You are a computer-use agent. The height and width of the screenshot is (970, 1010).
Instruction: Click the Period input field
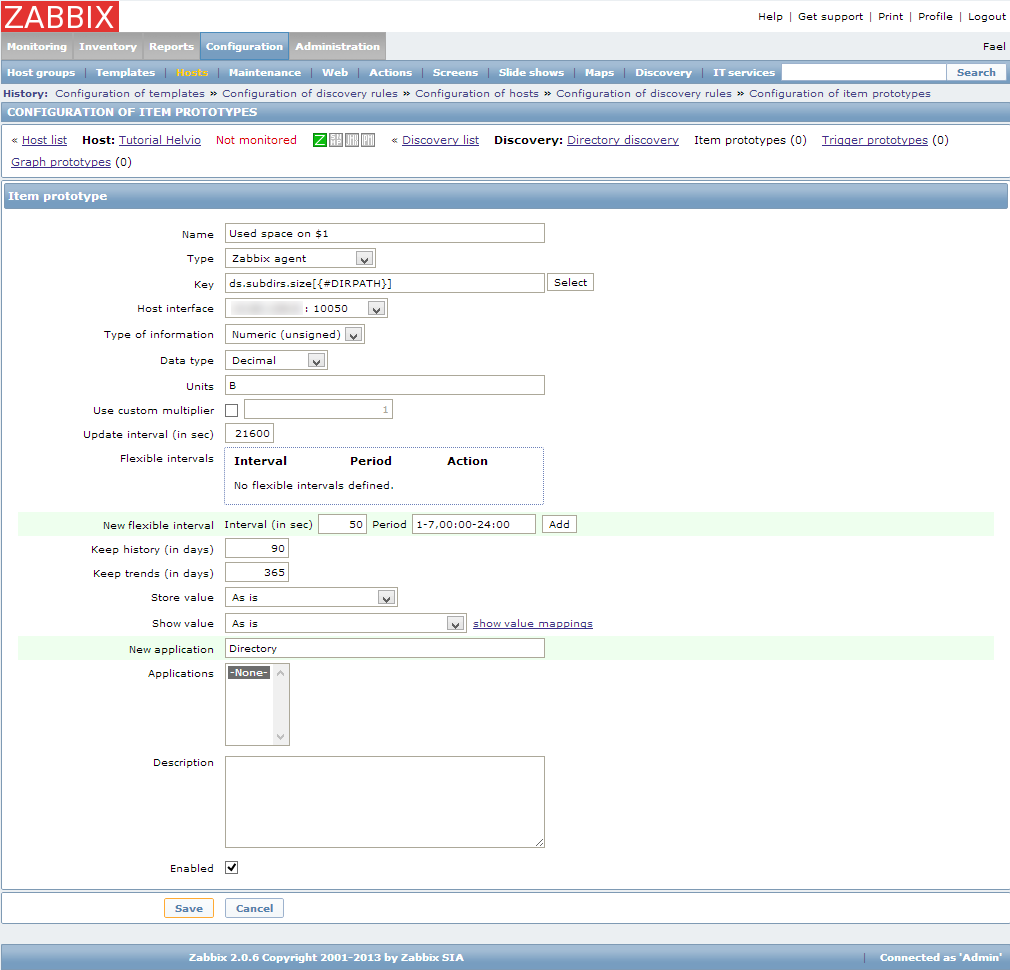[473, 524]
